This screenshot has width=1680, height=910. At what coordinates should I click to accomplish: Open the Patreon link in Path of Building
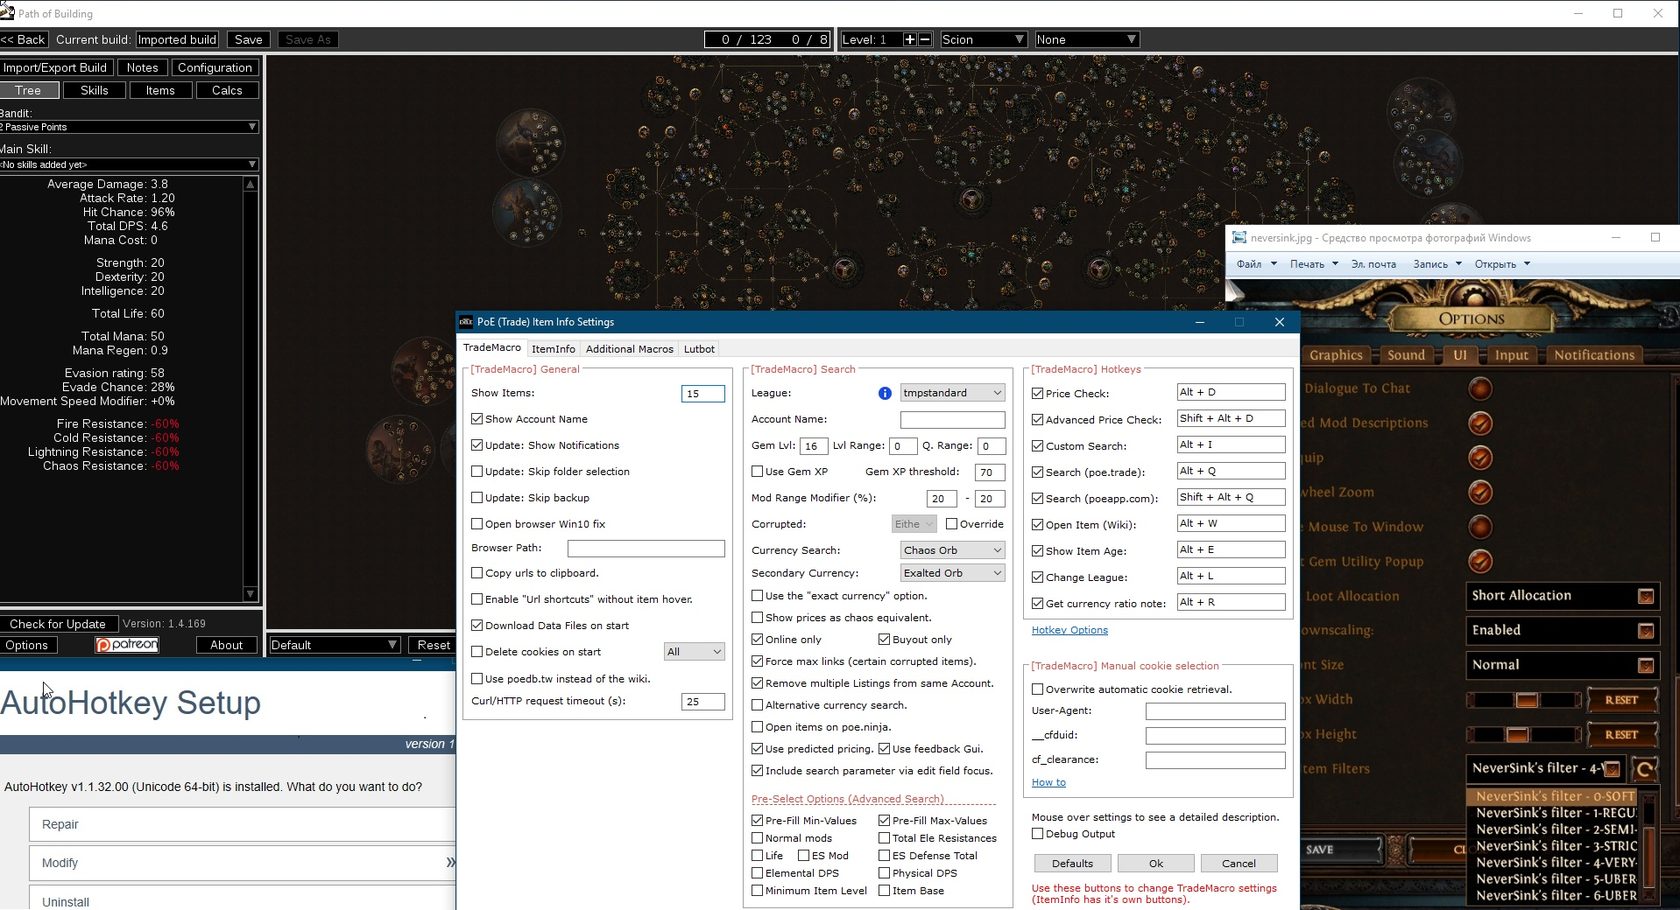click(x=126, y=645)
